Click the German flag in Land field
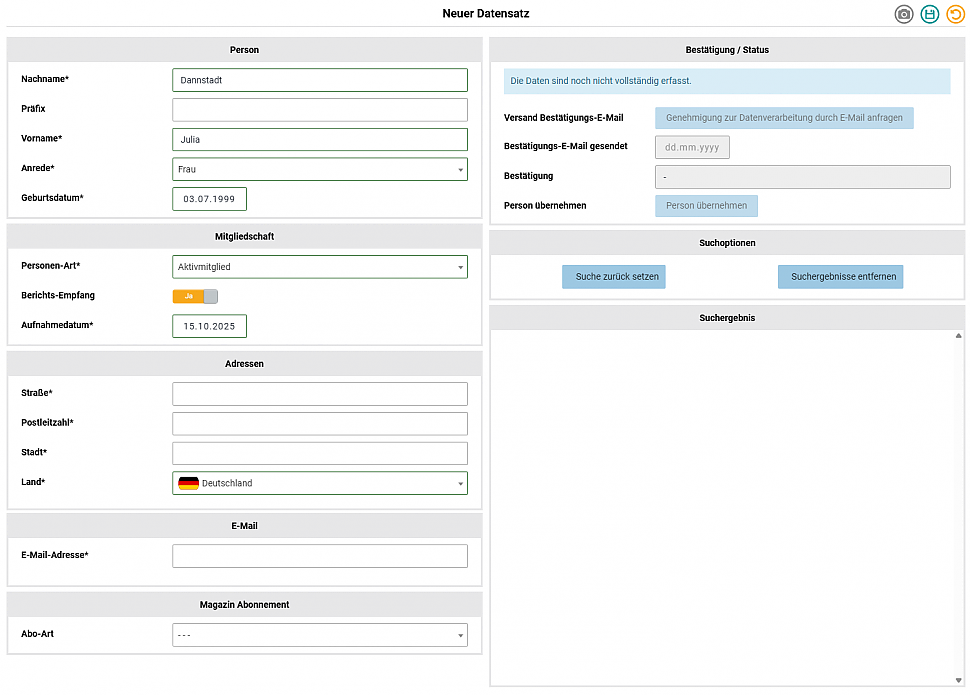970x695 pixels. [x=188, y=483]
